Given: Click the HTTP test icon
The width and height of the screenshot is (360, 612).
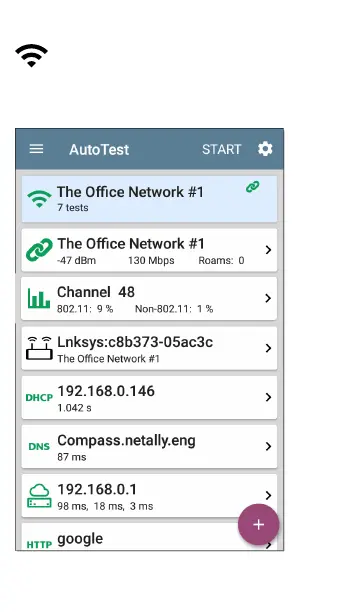Looking at the screenshot, I should coord(39,544).
